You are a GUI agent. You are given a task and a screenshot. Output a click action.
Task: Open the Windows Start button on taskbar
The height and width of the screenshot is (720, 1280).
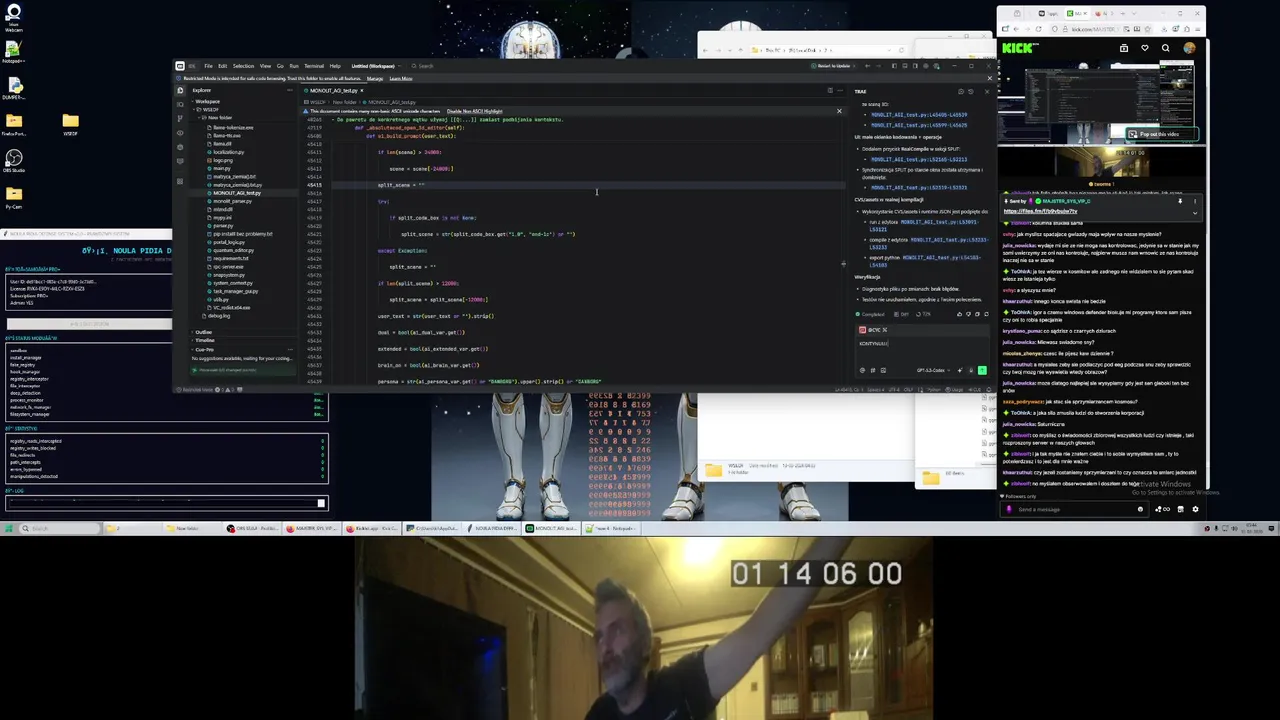(x=9, y=528)
